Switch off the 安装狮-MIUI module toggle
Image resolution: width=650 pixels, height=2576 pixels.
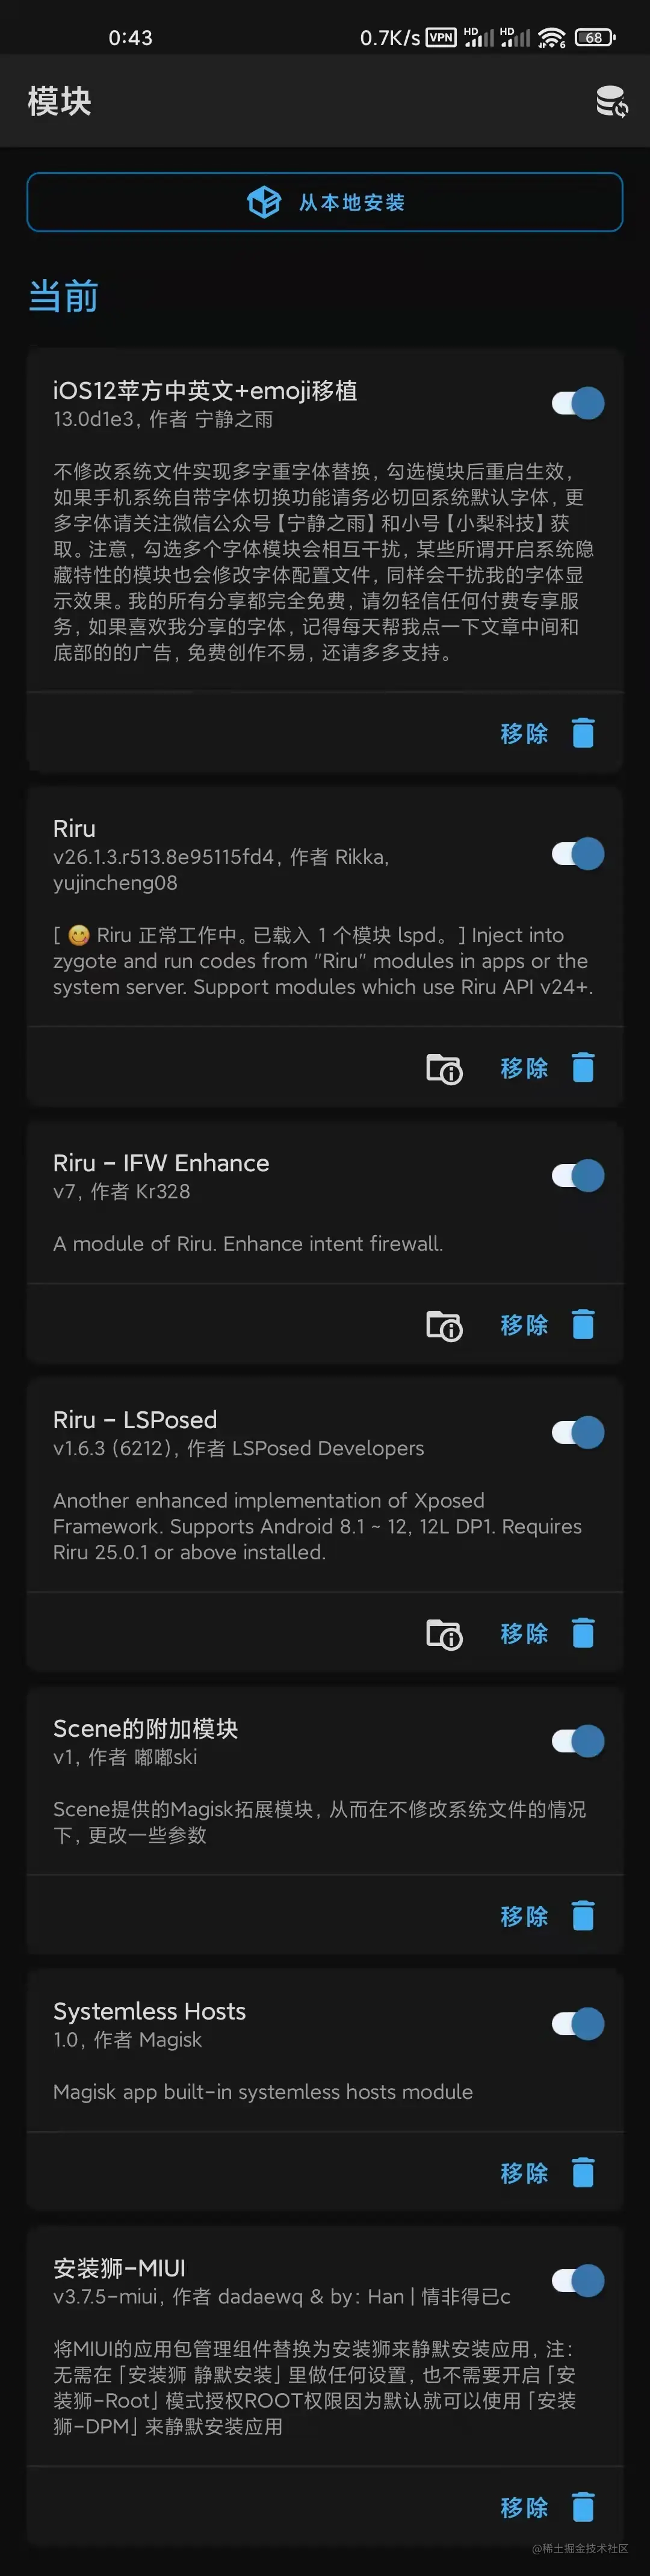point(578,2281)
